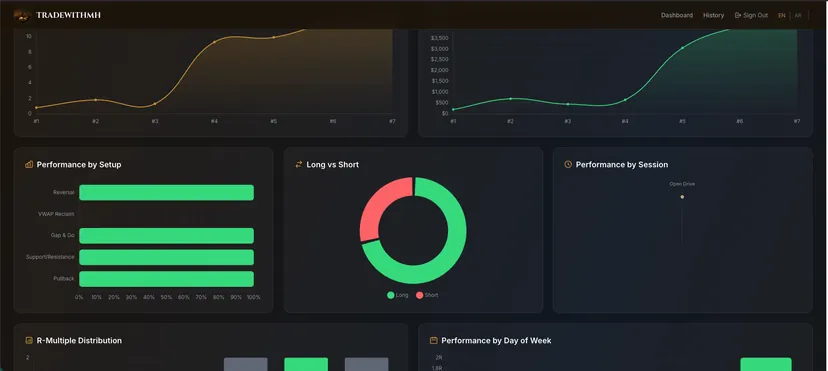Click the VWAP Reclaim label
The height and width of the screenshot is (371, 828).
[x=56, y=214]
